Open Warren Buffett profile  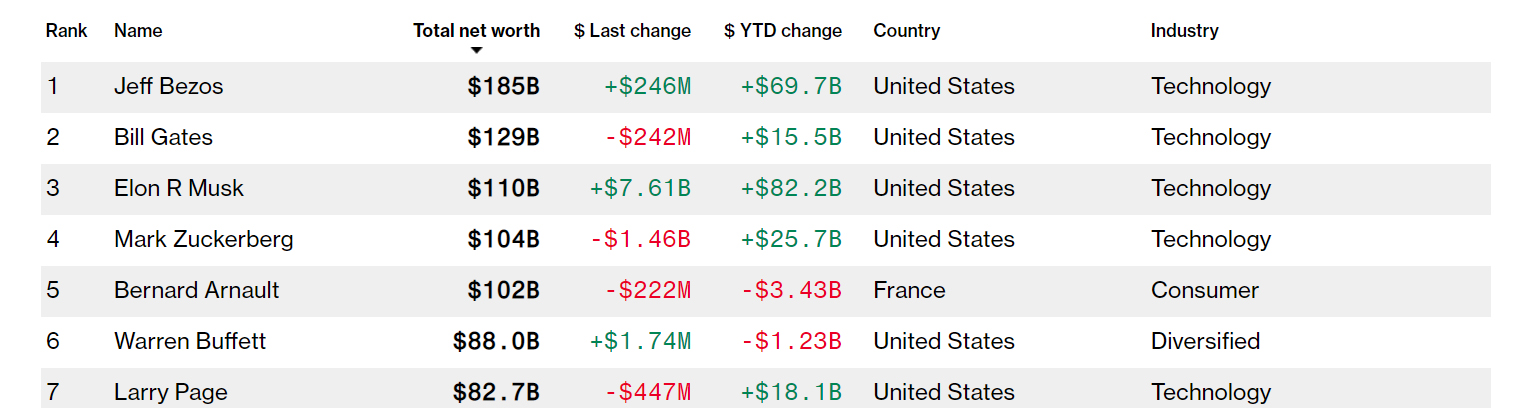(190, 342)
